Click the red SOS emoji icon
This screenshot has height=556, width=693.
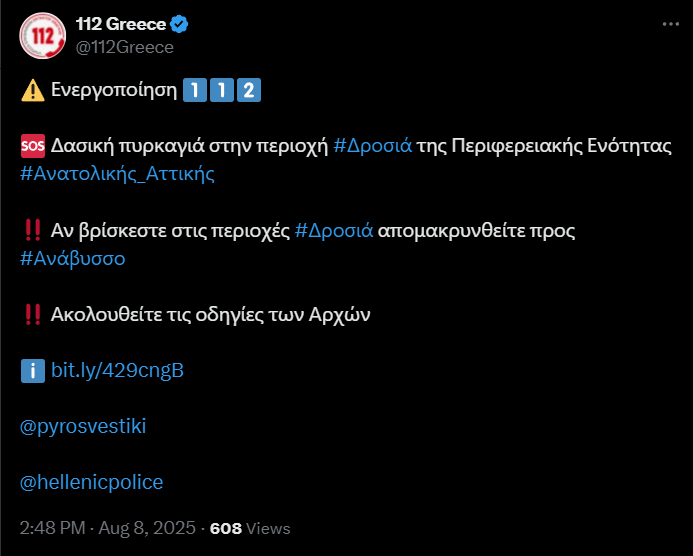coord(31,147)
